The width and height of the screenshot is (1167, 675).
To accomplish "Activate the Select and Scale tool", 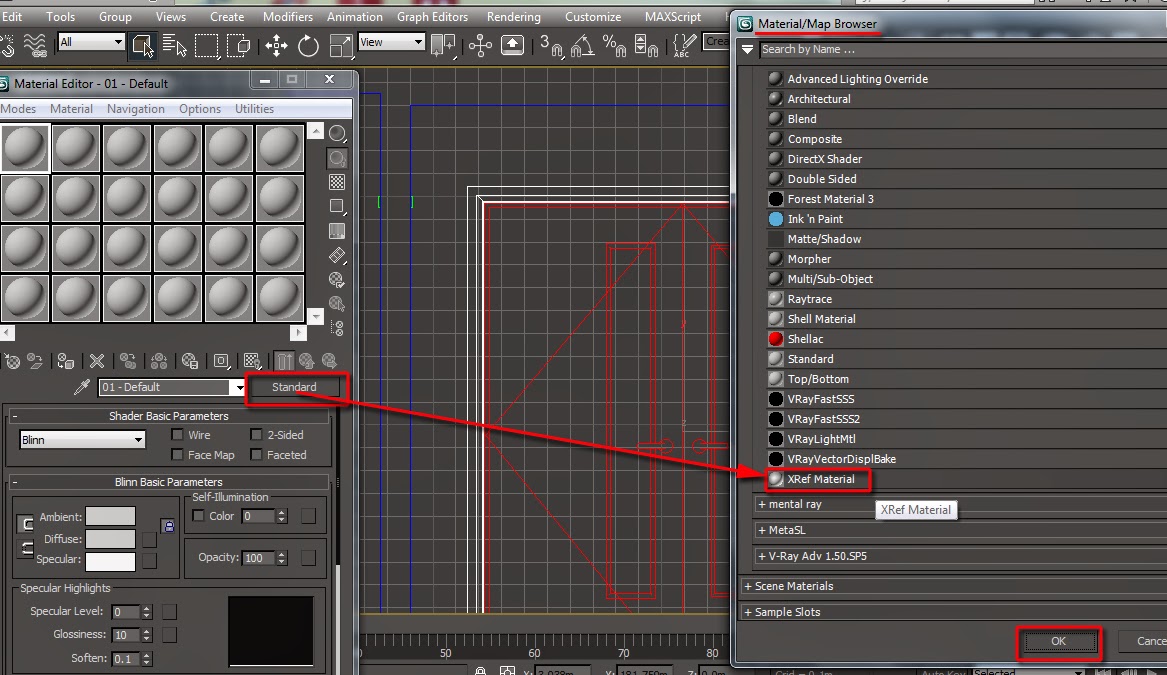I will click(340, 45).
